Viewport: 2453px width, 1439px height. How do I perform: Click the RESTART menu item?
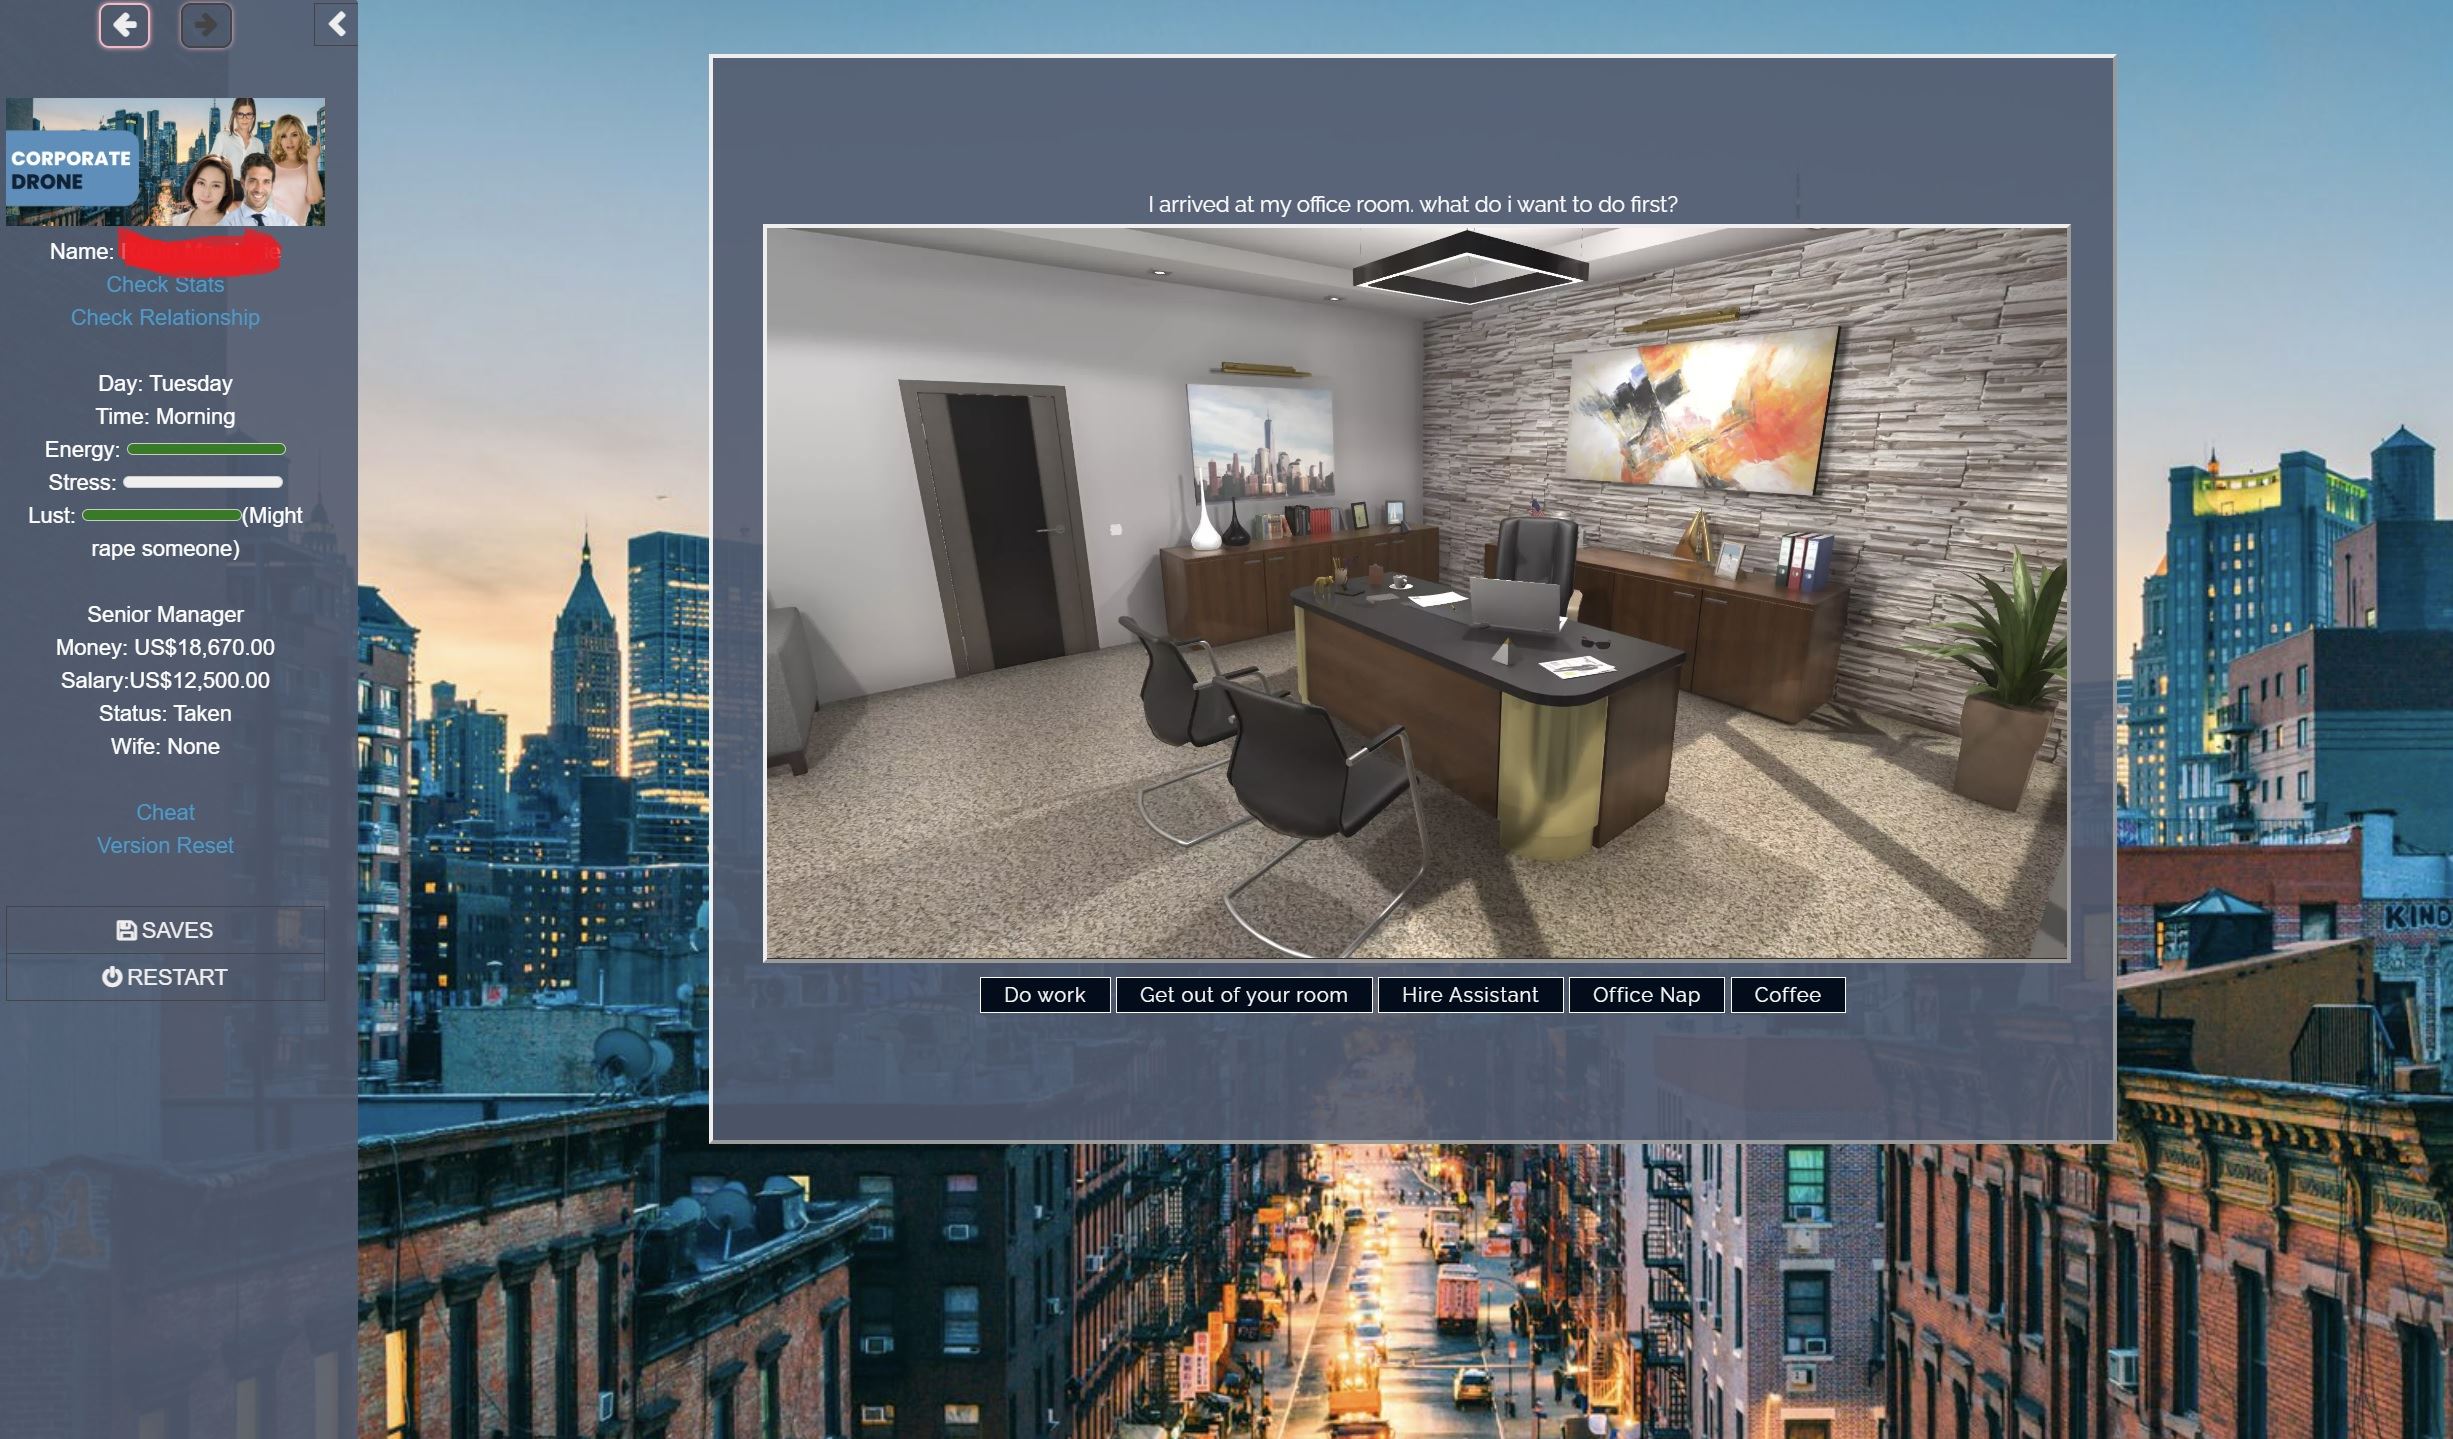(165, 977)
